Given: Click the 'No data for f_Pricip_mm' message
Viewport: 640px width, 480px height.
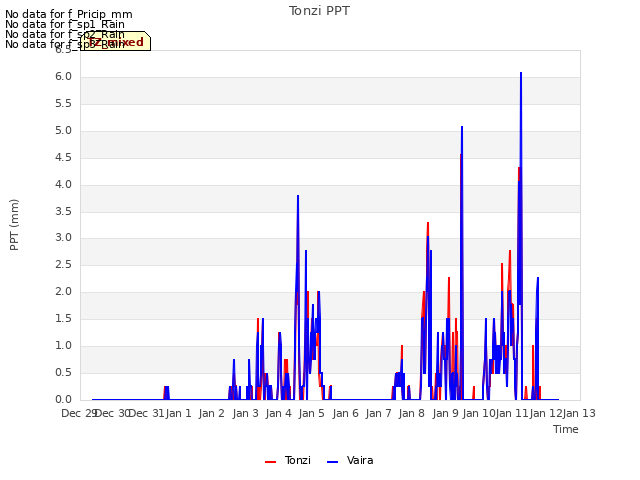Looking at the screenshot, I should [69, 14].
